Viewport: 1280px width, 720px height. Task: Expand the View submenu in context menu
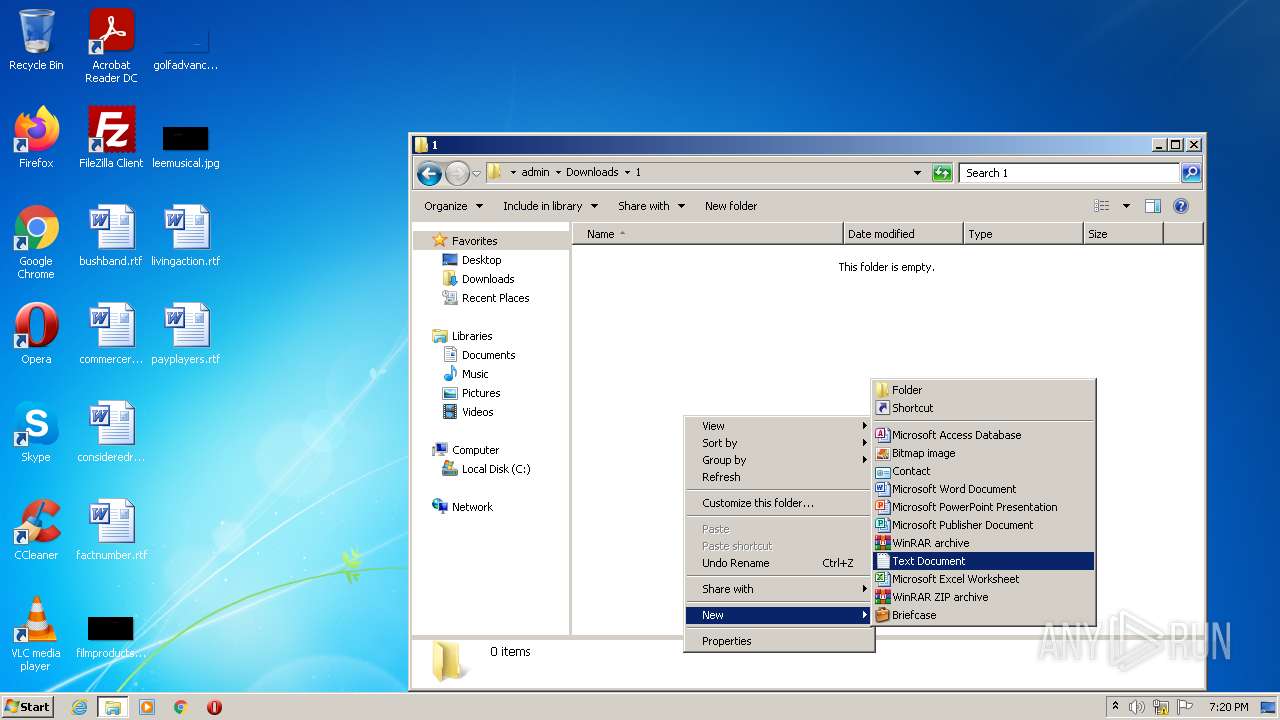coord(779,426)
